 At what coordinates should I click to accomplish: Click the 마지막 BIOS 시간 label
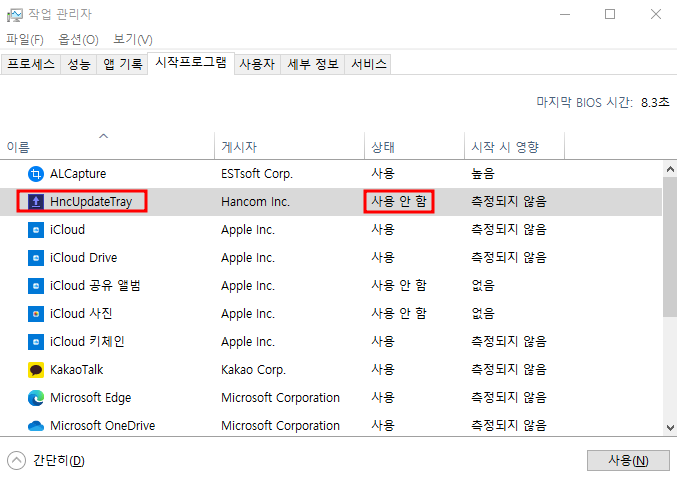584,102
